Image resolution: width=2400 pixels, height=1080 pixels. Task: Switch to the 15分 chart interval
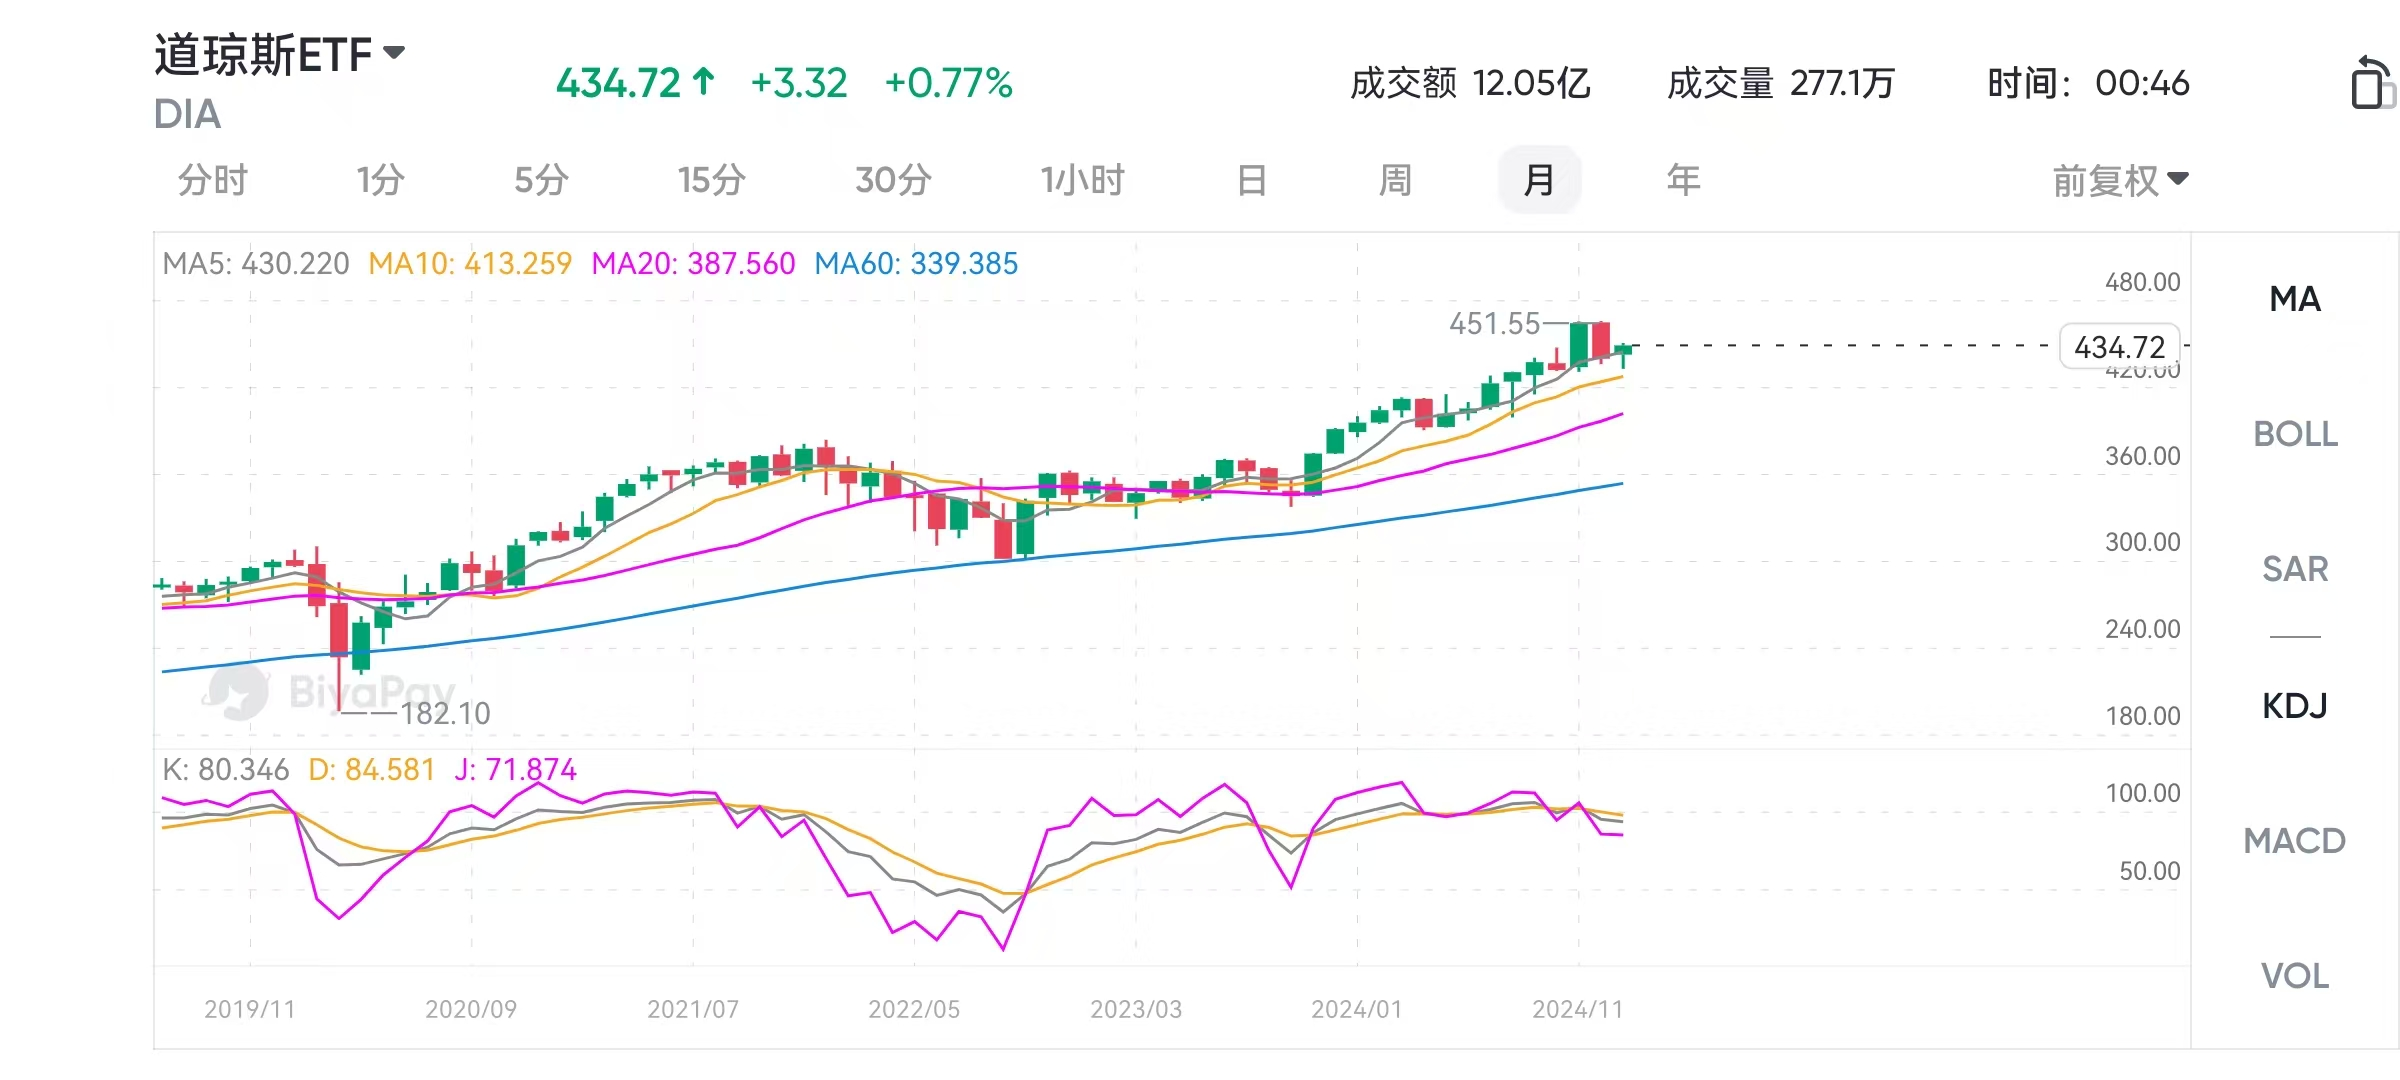[711, 181]
